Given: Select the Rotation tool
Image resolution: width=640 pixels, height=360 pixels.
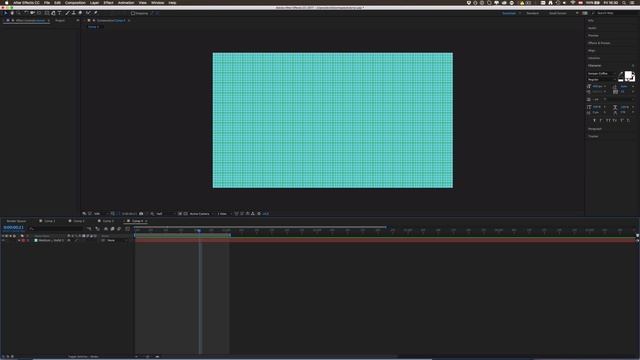Looking at the screenshot, I should coord(26,13).
